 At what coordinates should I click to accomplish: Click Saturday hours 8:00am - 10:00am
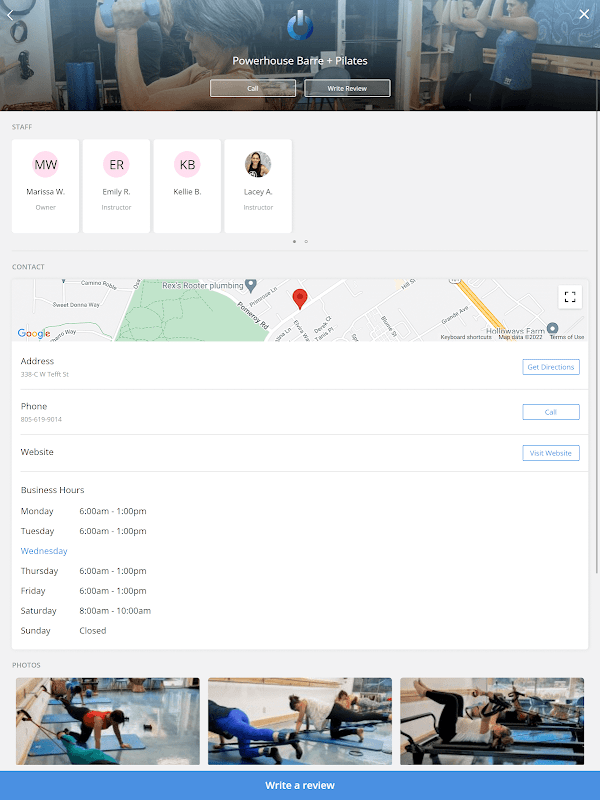pos(115,611)
